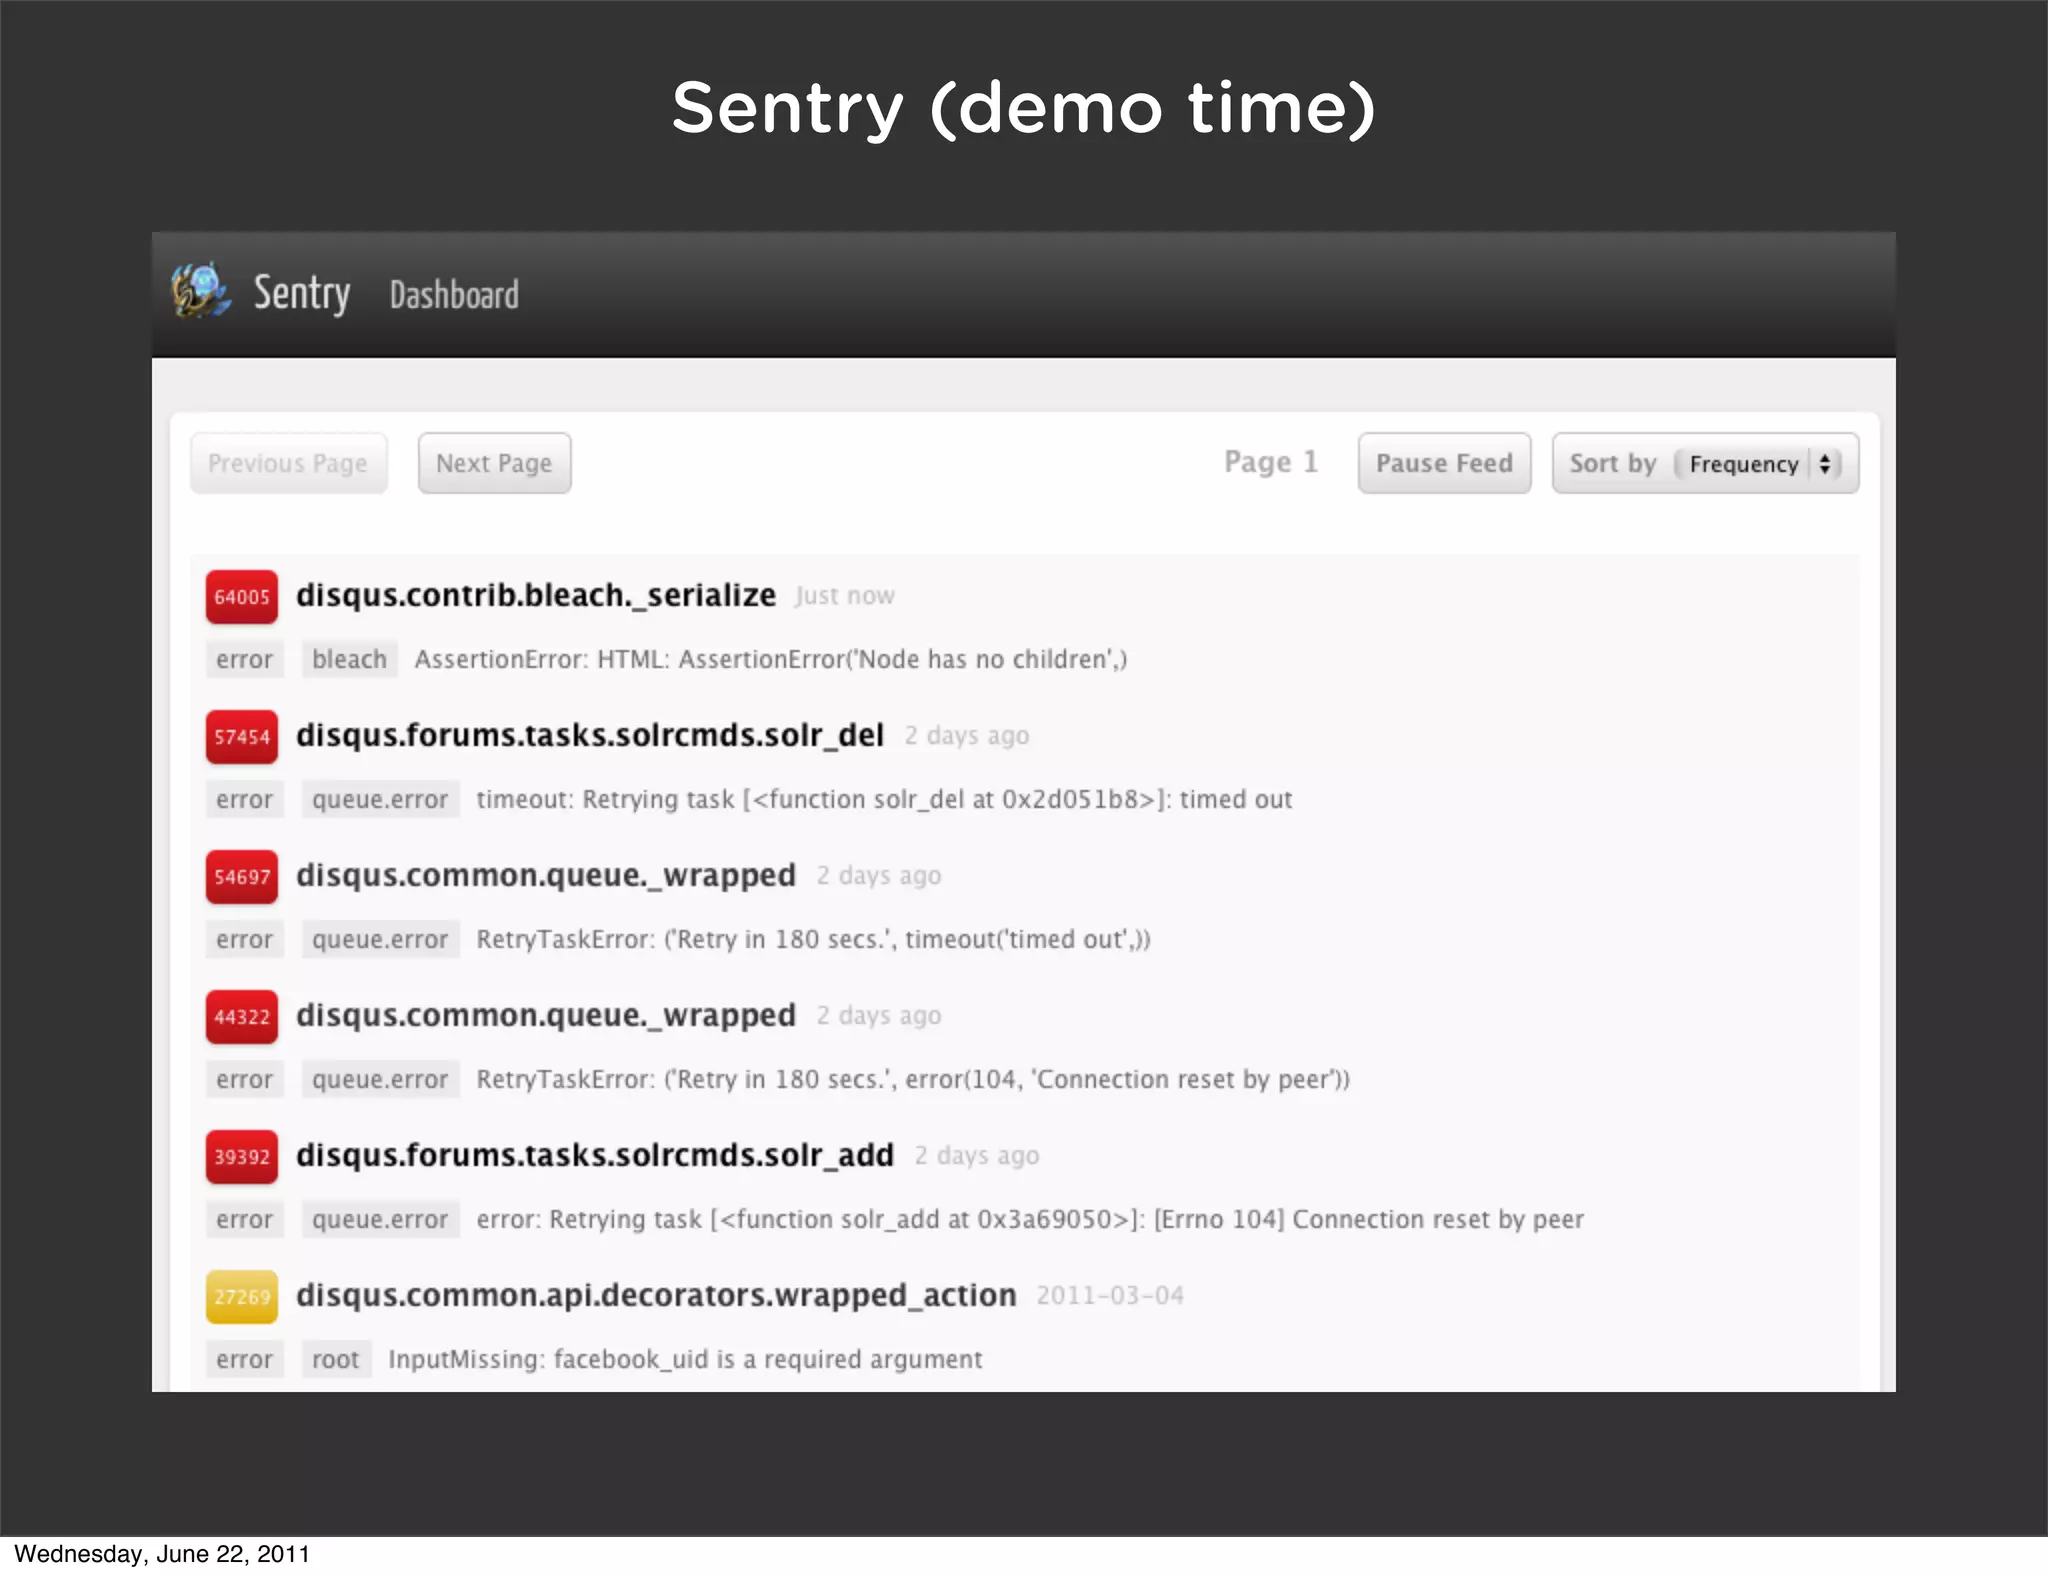Open disqus.contrib.bleach._serialize error

pyautogui.click(x=536, y=595)
